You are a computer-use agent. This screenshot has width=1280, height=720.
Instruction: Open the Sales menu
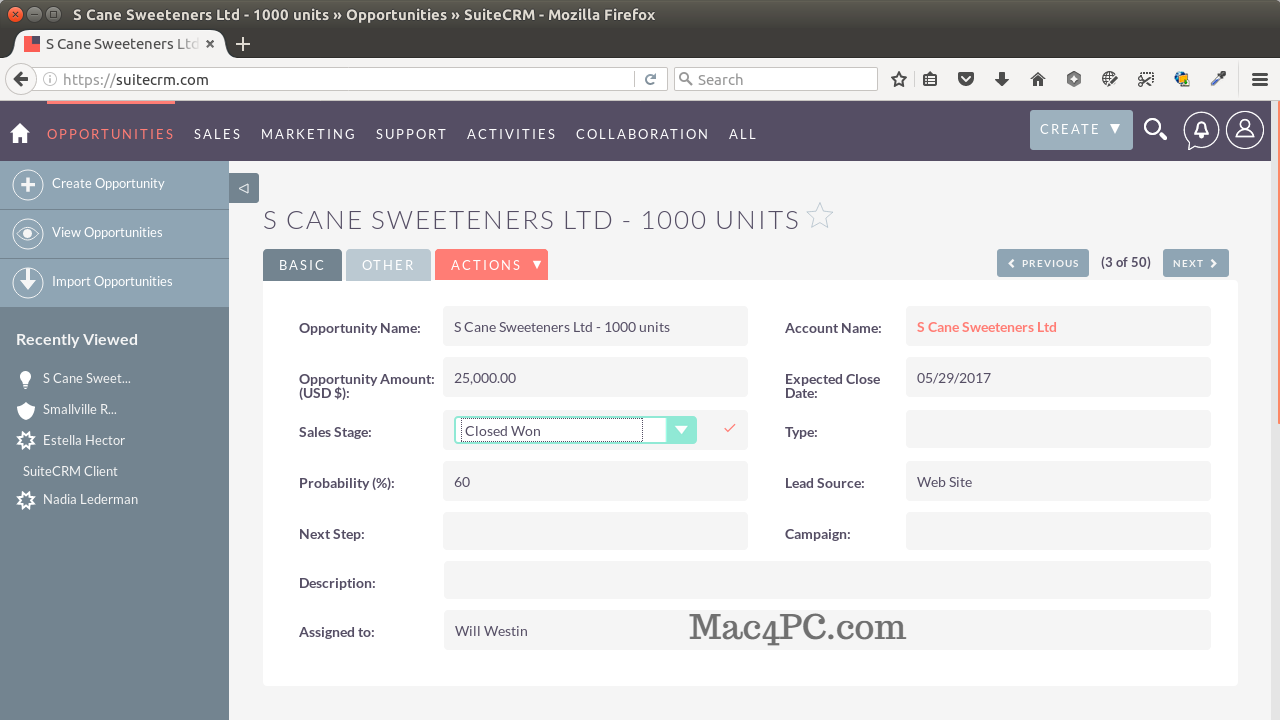[x=218, y=134]
